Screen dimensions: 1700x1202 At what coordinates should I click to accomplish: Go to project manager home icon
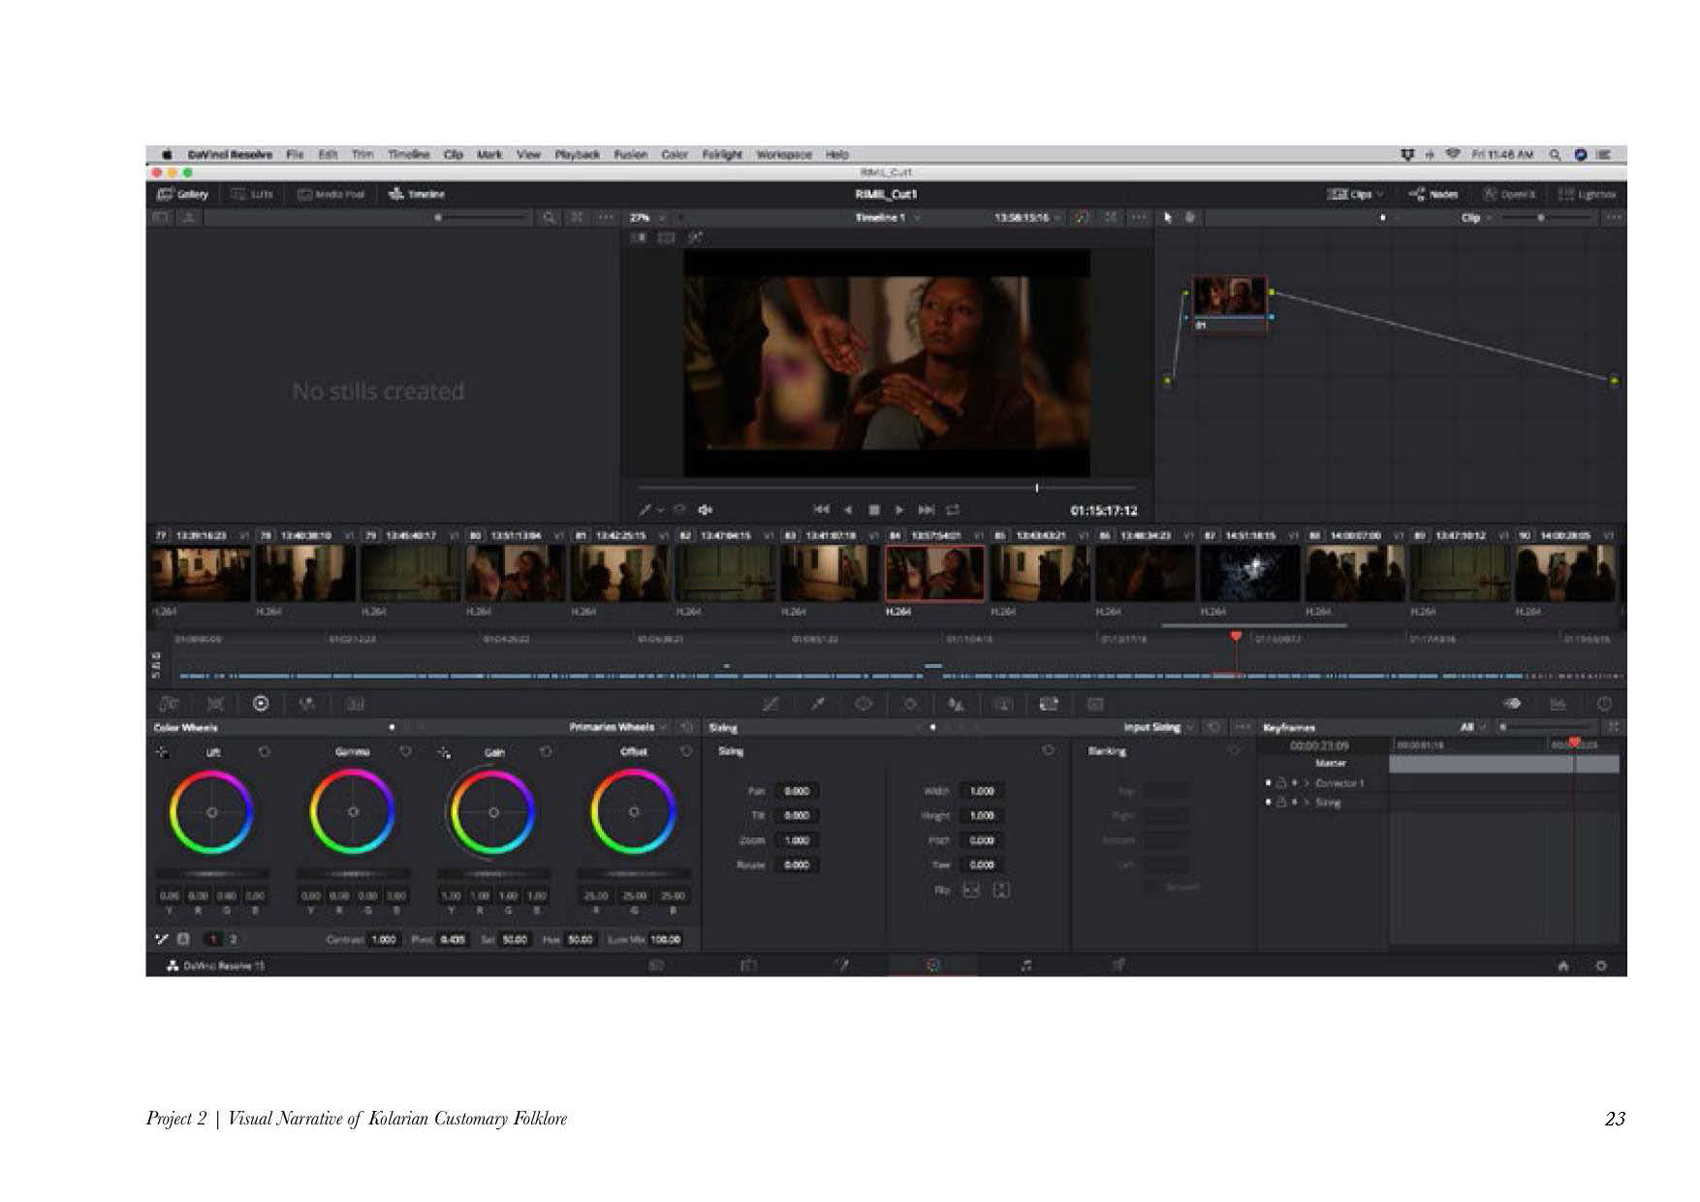click(1563, 966)
